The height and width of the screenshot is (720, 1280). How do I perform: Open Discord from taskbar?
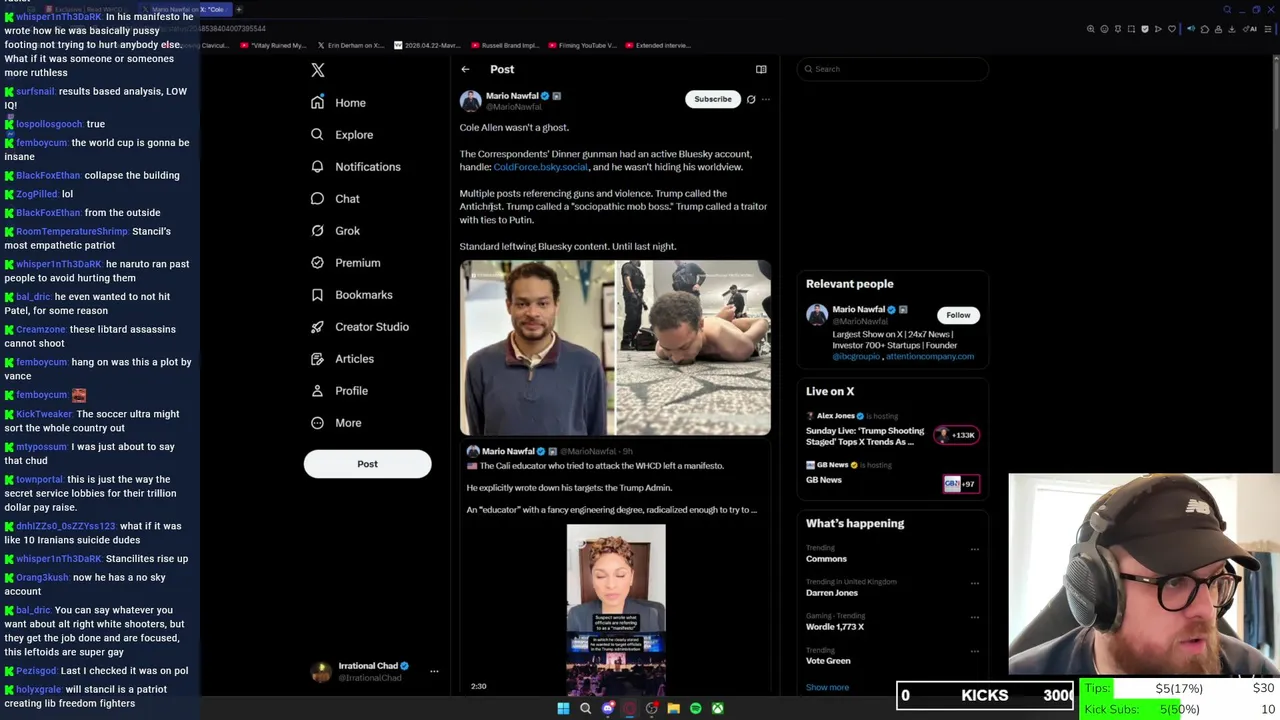607,708
